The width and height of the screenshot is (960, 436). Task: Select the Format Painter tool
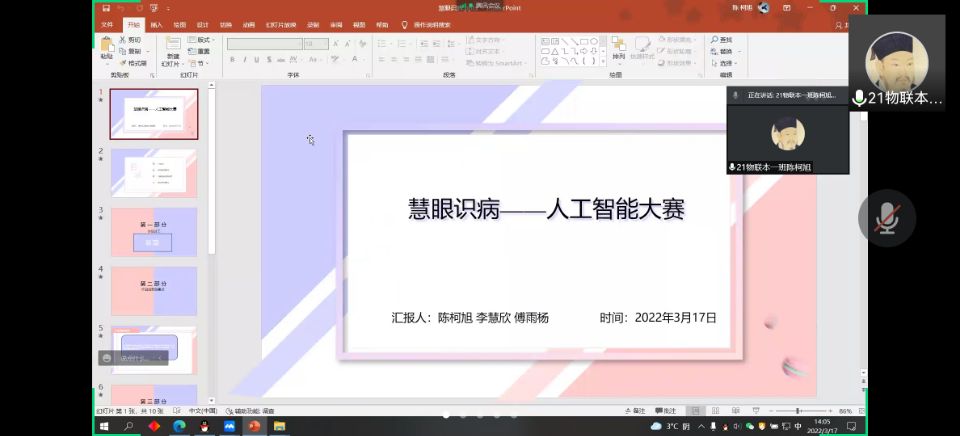[x=132, y=63]
